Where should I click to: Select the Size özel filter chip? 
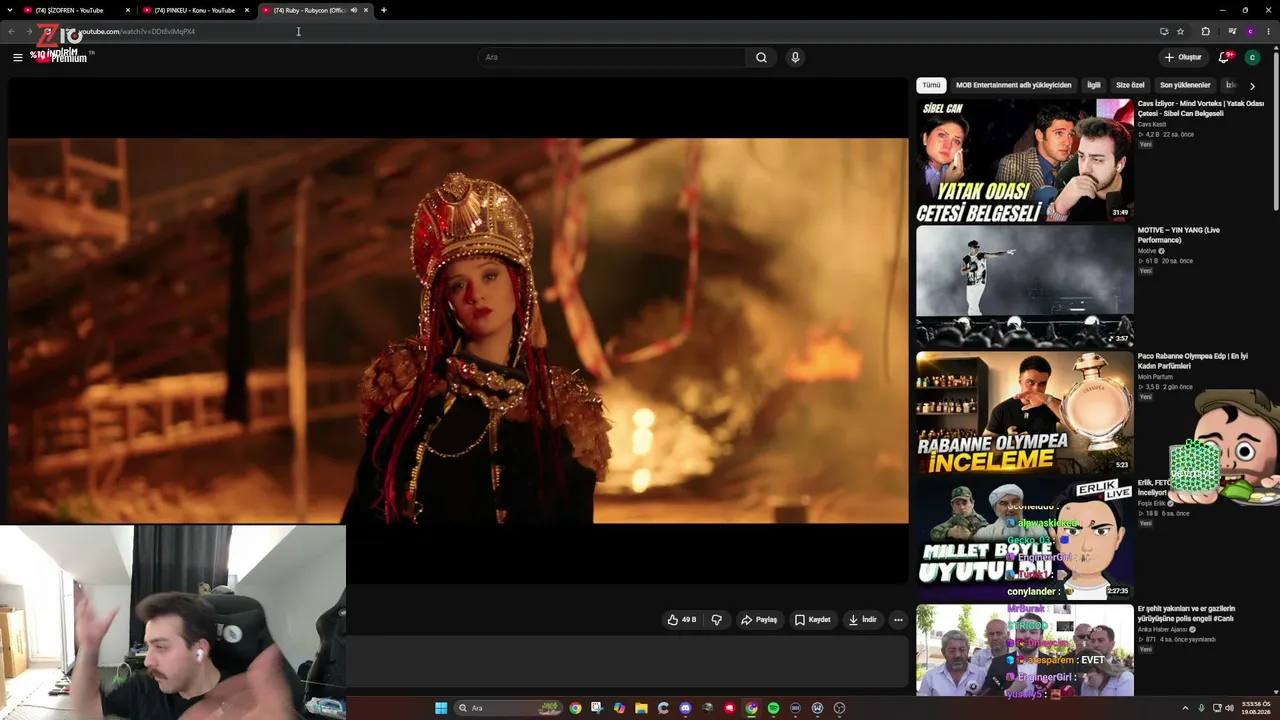(x=1130, y=85)
